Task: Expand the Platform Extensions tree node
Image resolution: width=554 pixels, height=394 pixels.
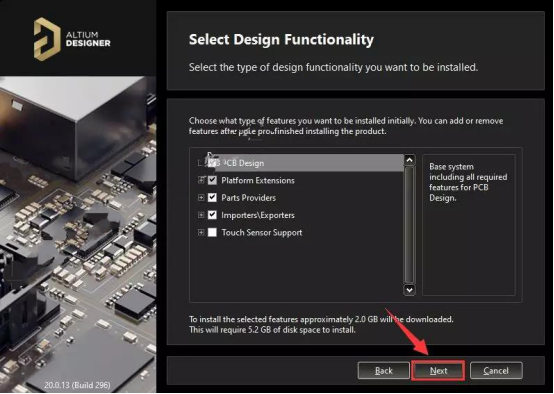Action: (x=201, y=180)
